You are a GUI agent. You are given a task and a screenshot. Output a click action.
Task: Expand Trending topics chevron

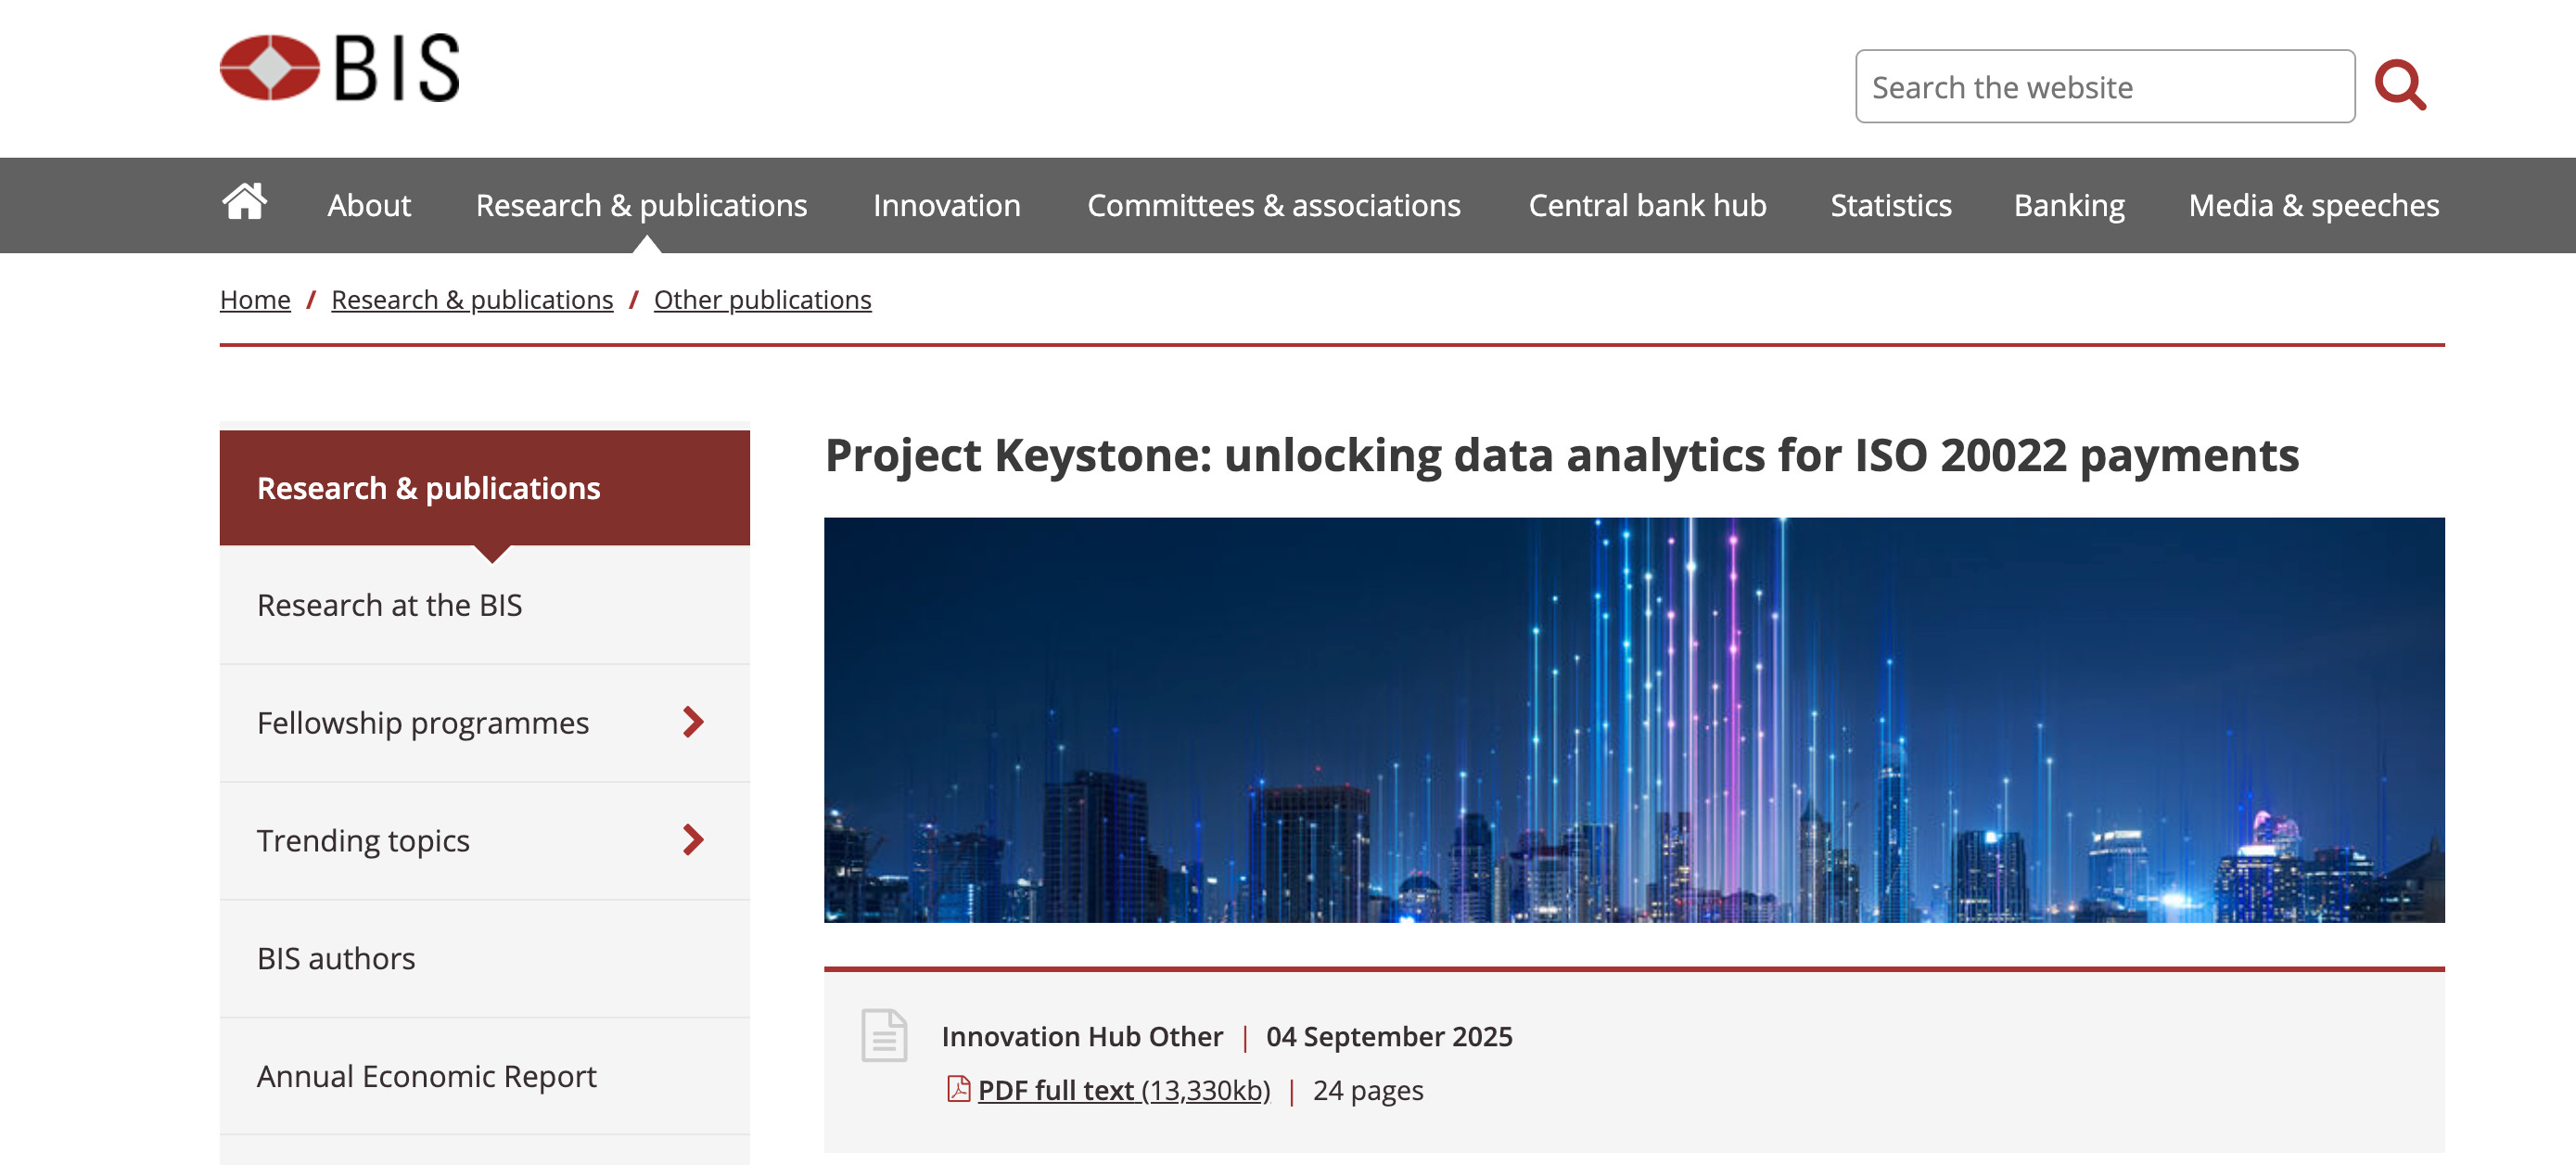(x=693, y=840)
